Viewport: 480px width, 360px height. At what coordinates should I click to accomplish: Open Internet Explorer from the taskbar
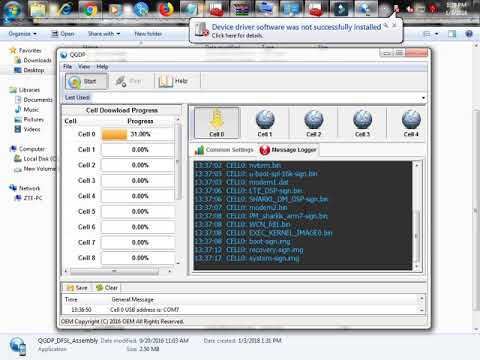(x=65, y=9)
